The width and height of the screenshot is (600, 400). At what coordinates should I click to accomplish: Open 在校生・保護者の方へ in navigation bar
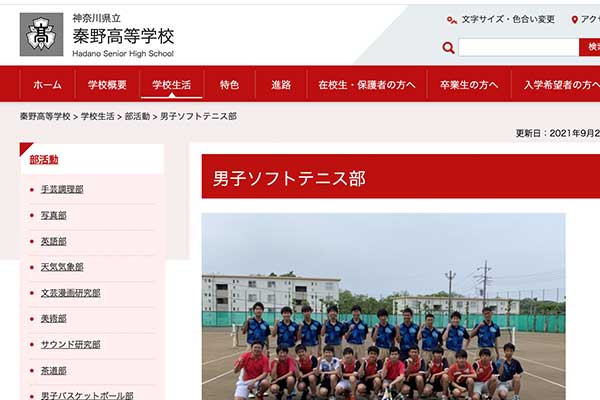[x=367, y=85]
